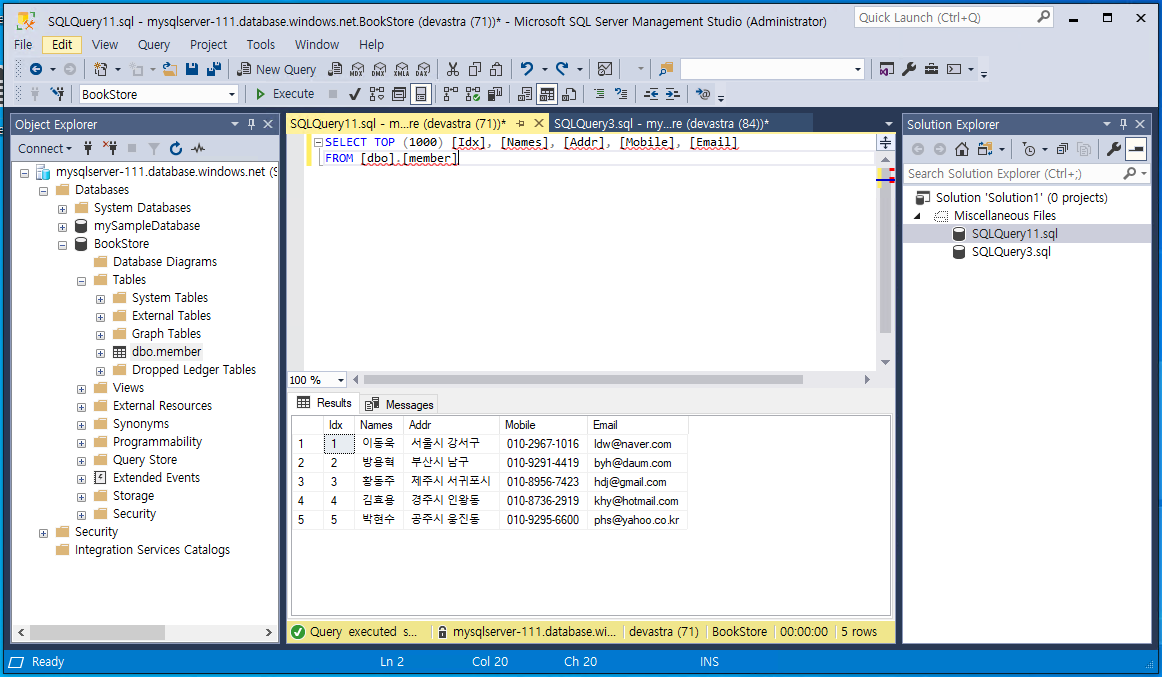Click the query editor horizontal scrollbar

click(583, 380)
